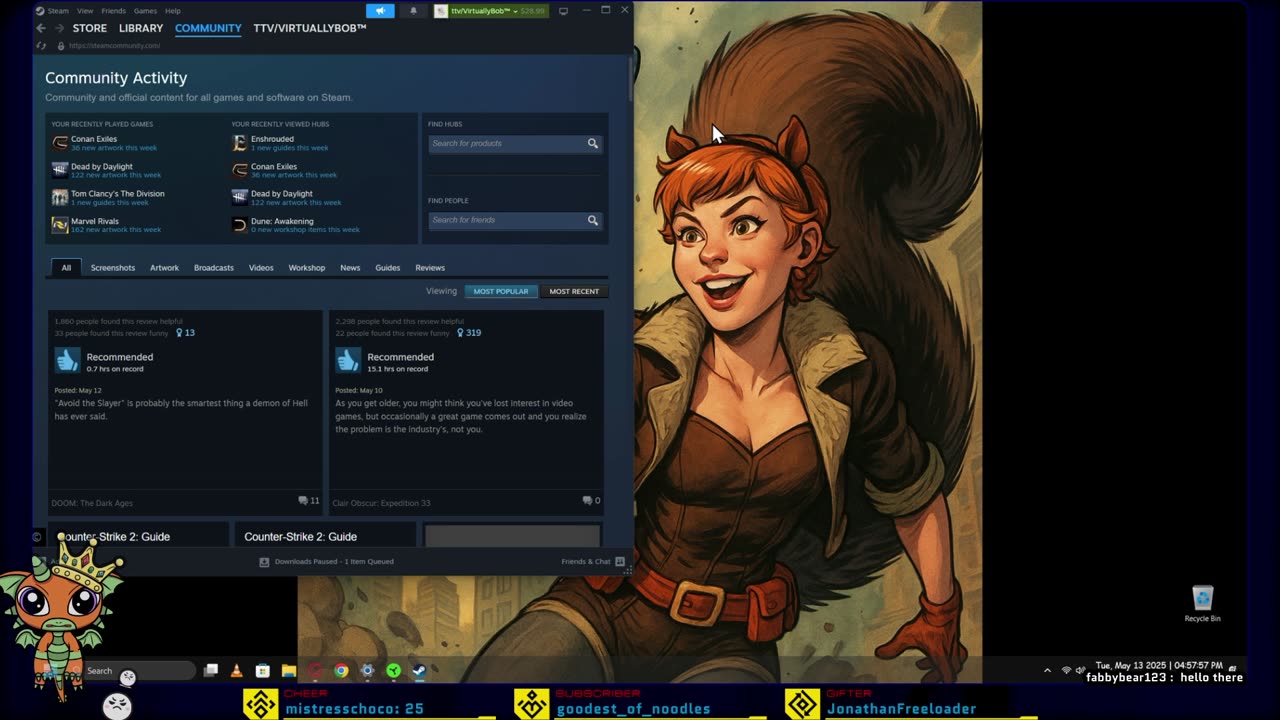
Task: Open the COMMUNITY section
Action: [208, 28]
